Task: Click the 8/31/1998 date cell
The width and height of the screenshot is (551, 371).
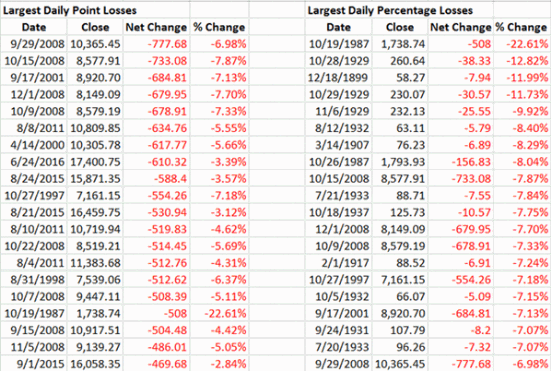Action: 34,280
